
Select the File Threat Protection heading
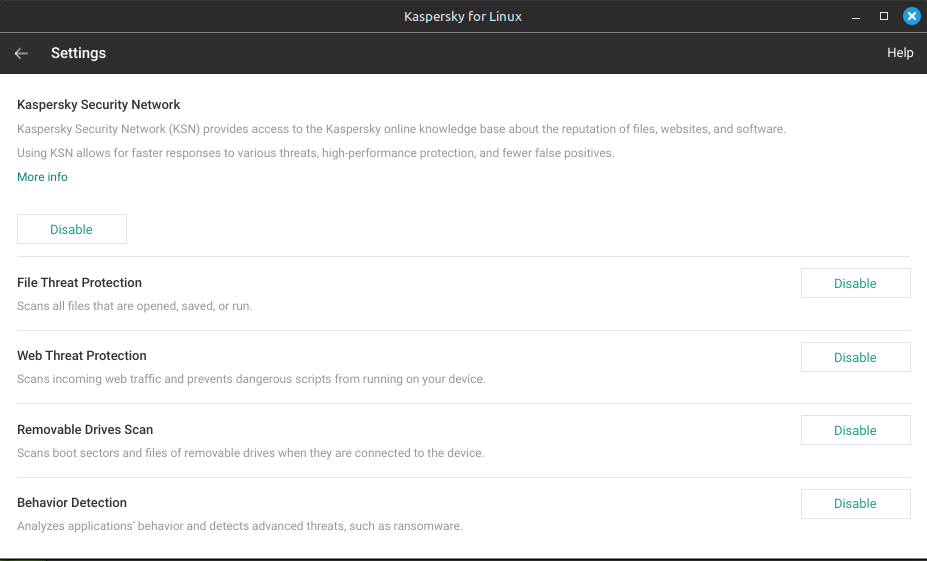tap(79, 283)
